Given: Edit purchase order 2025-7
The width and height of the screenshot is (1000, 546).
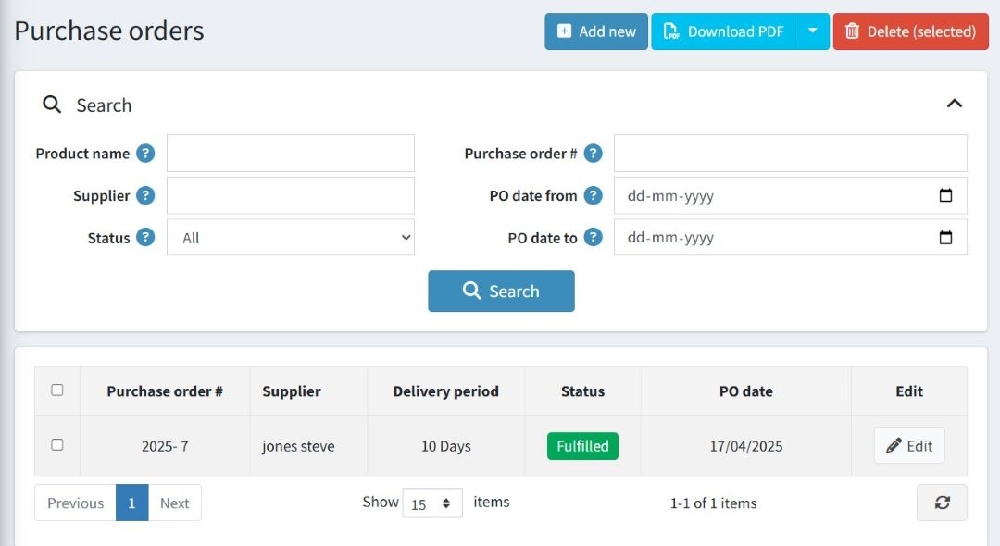Looking at the screenshot, I should (909, 446).
